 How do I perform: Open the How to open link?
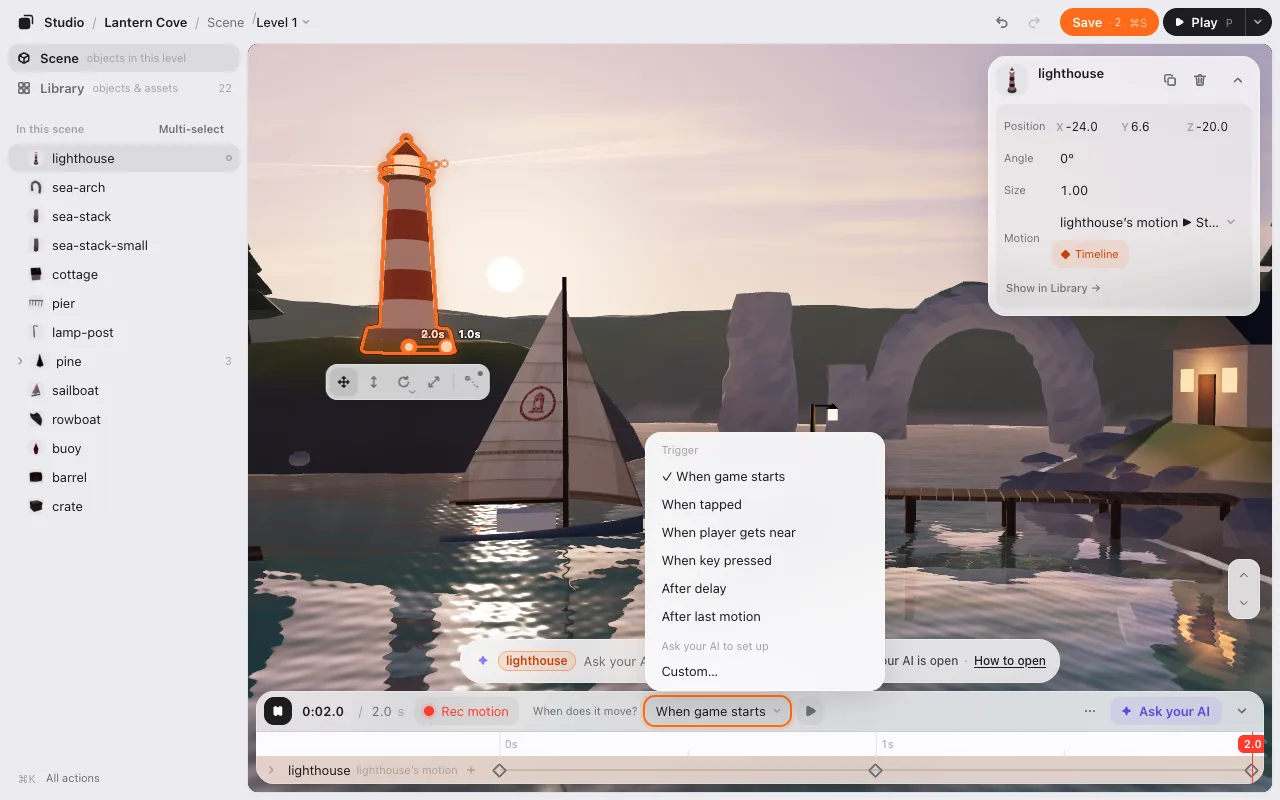pyautogui.click(x=1010, y=660)
